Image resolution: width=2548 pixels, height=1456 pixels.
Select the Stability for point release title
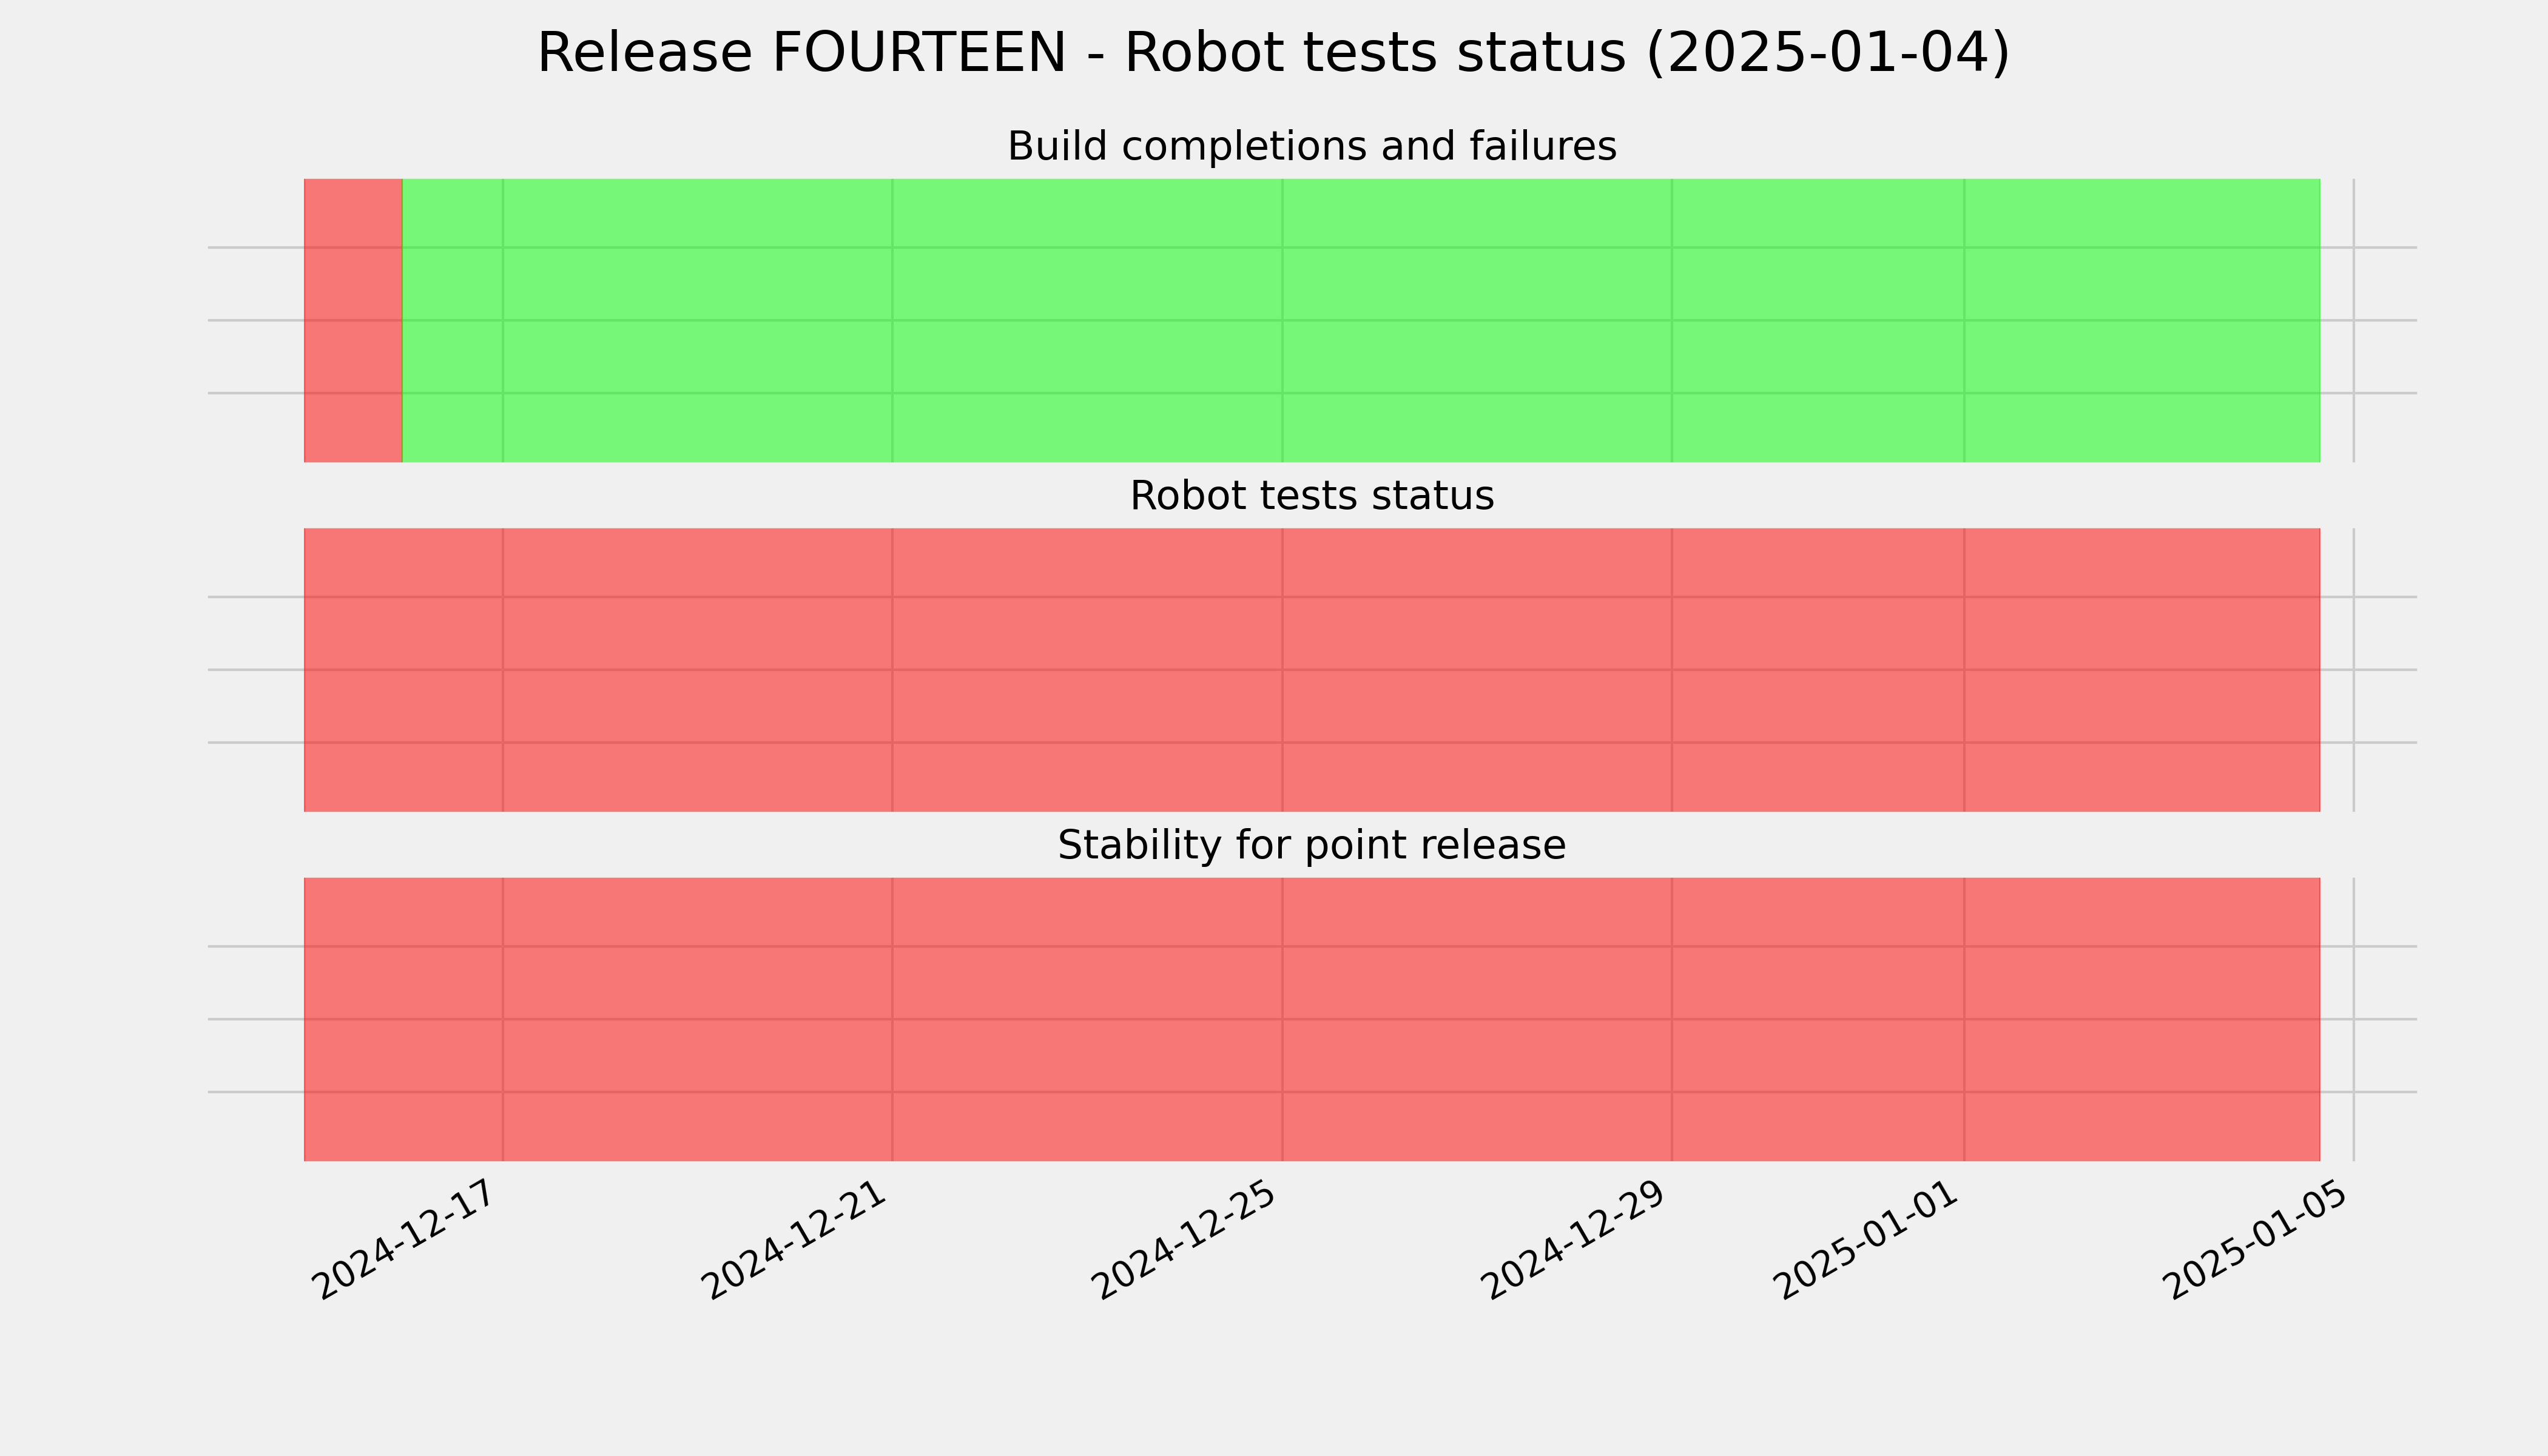(1311, 845)
